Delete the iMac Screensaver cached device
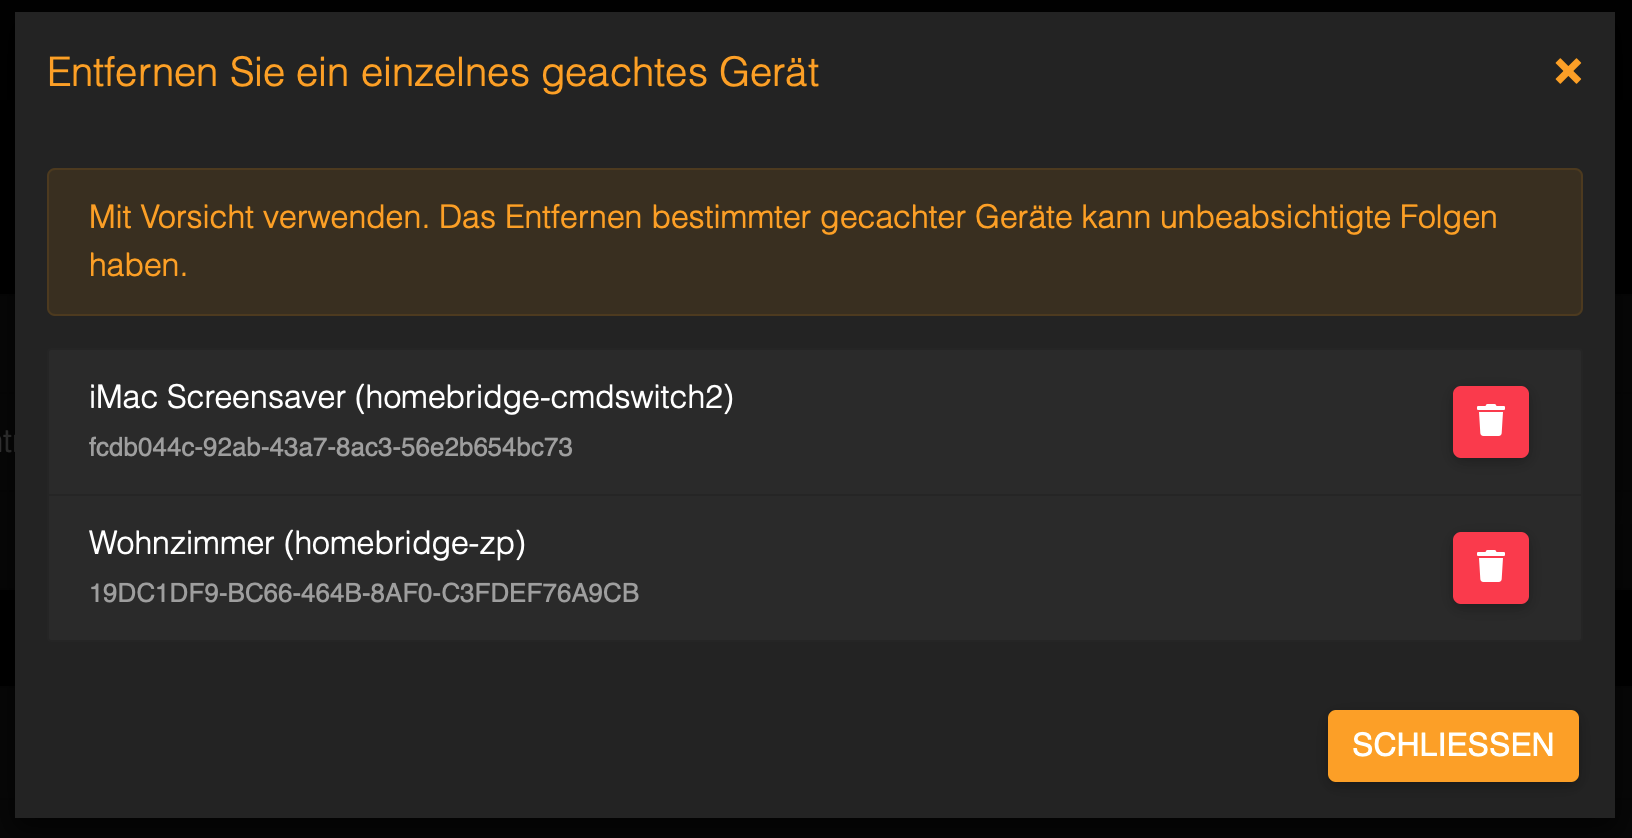1632x838 pixels. 1490,422
